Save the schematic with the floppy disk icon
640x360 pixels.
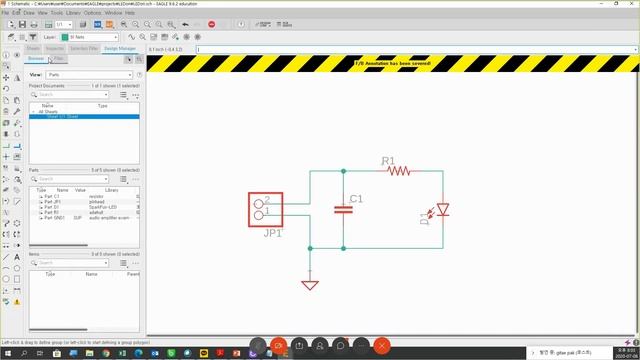coord(22,24)
